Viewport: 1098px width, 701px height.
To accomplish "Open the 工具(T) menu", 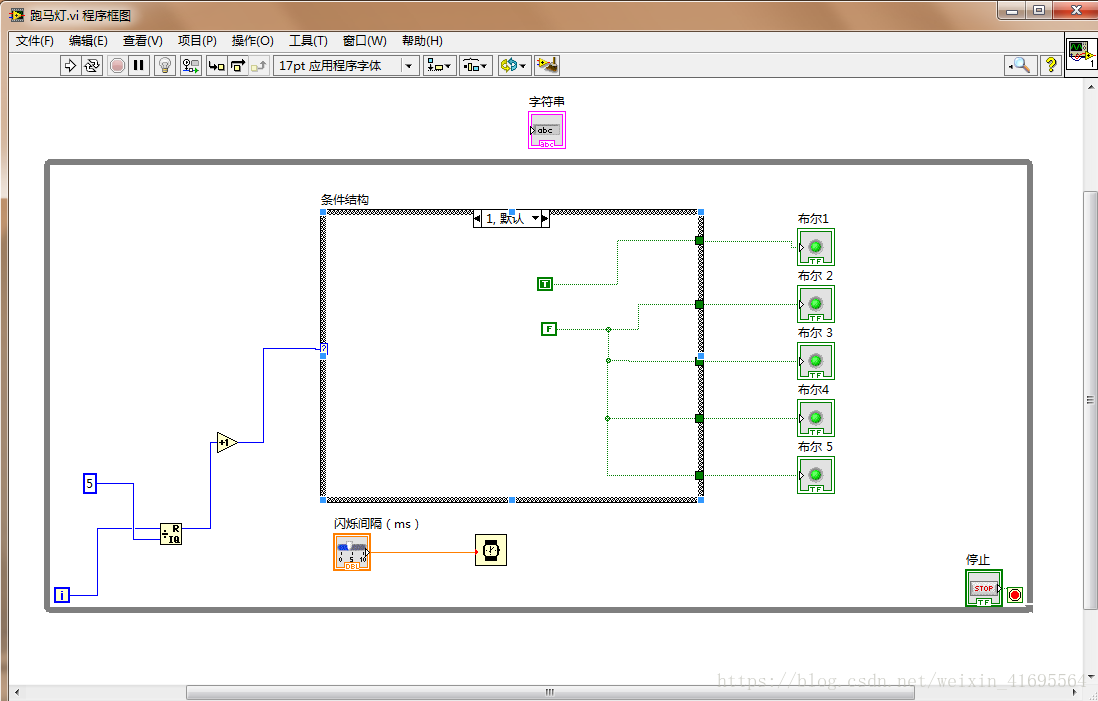I will pos(308,41).
